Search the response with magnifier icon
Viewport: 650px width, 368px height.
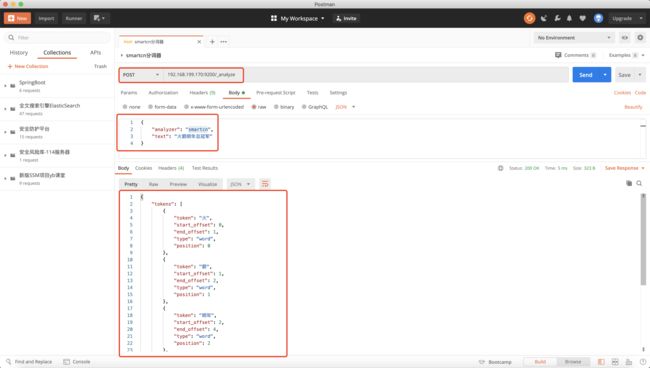coord(639,183)
